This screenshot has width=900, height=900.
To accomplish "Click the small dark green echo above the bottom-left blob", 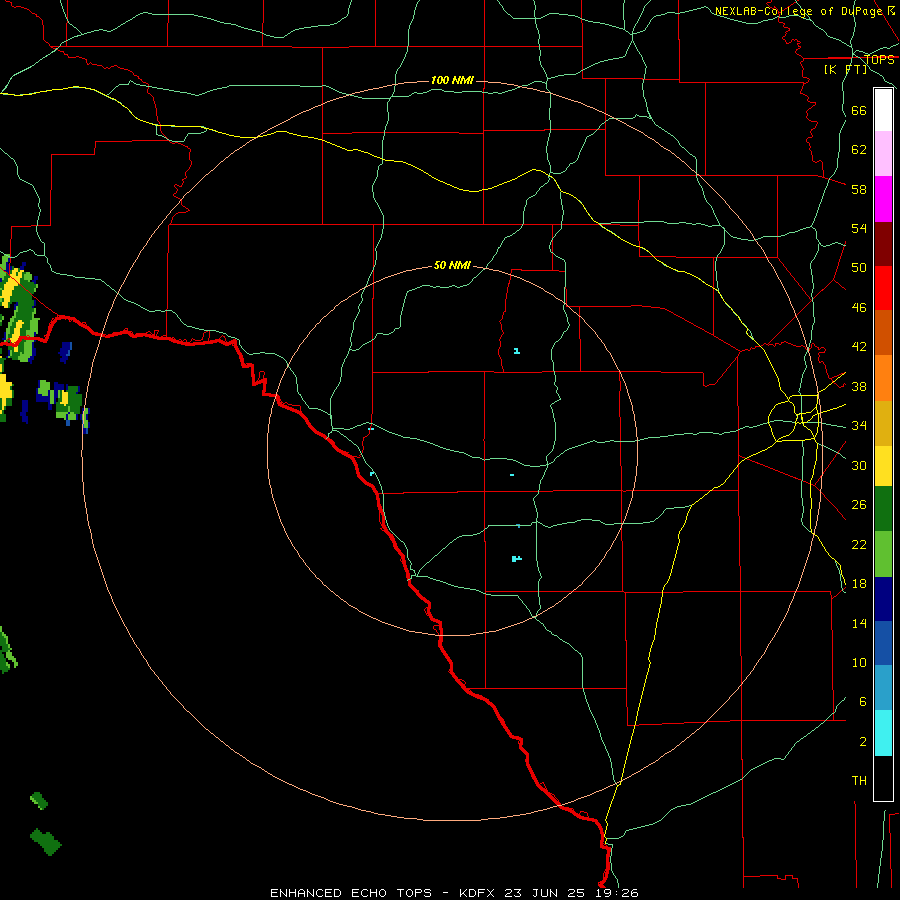I will (38, 801).
